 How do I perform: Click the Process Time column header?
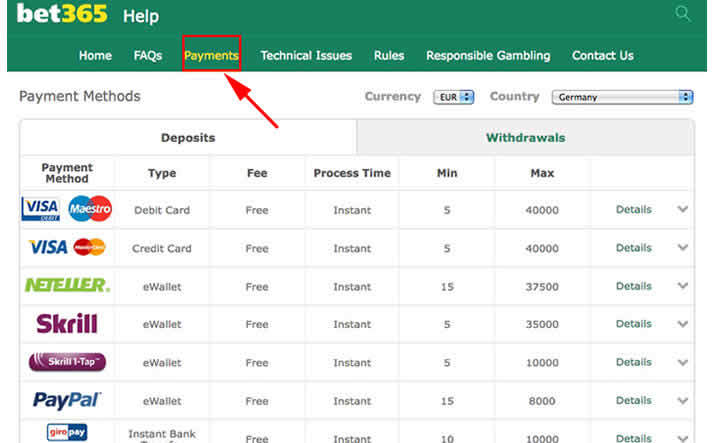coord(352,173)
